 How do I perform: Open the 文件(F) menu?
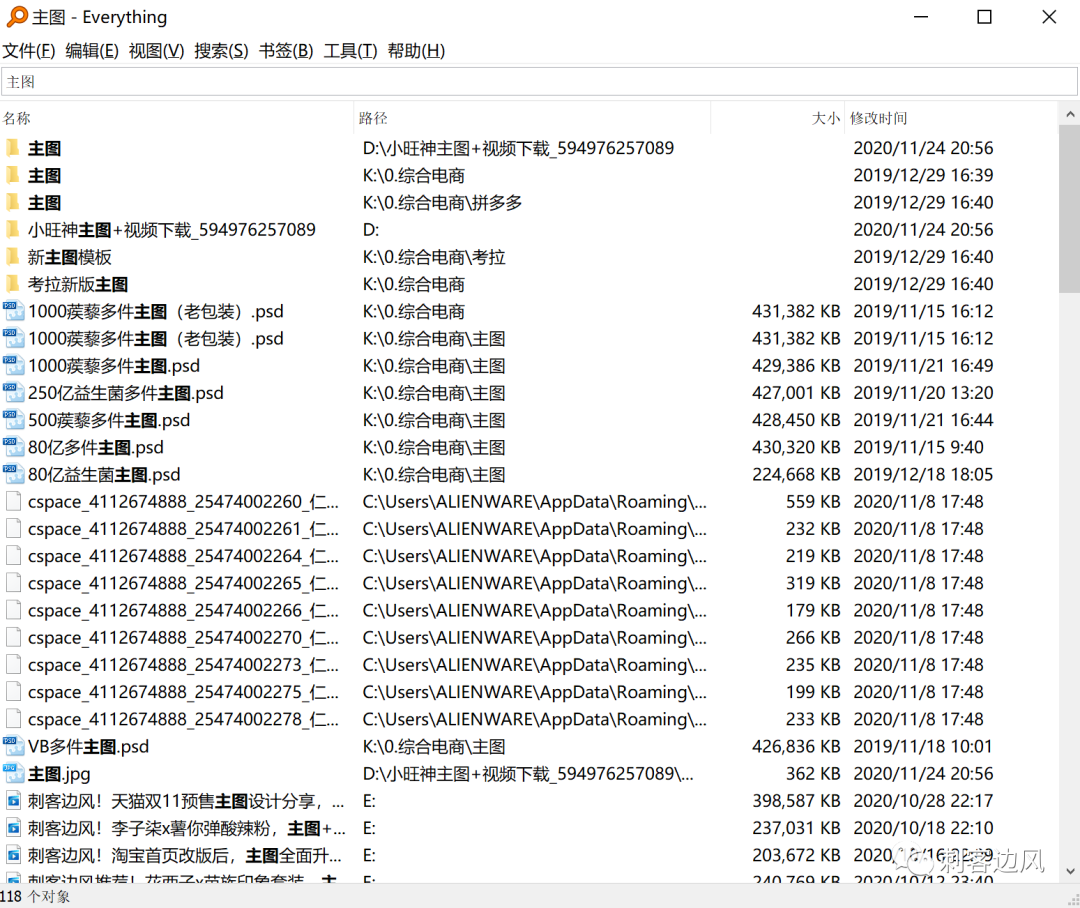pyautogui.click(x=29, y=51)
